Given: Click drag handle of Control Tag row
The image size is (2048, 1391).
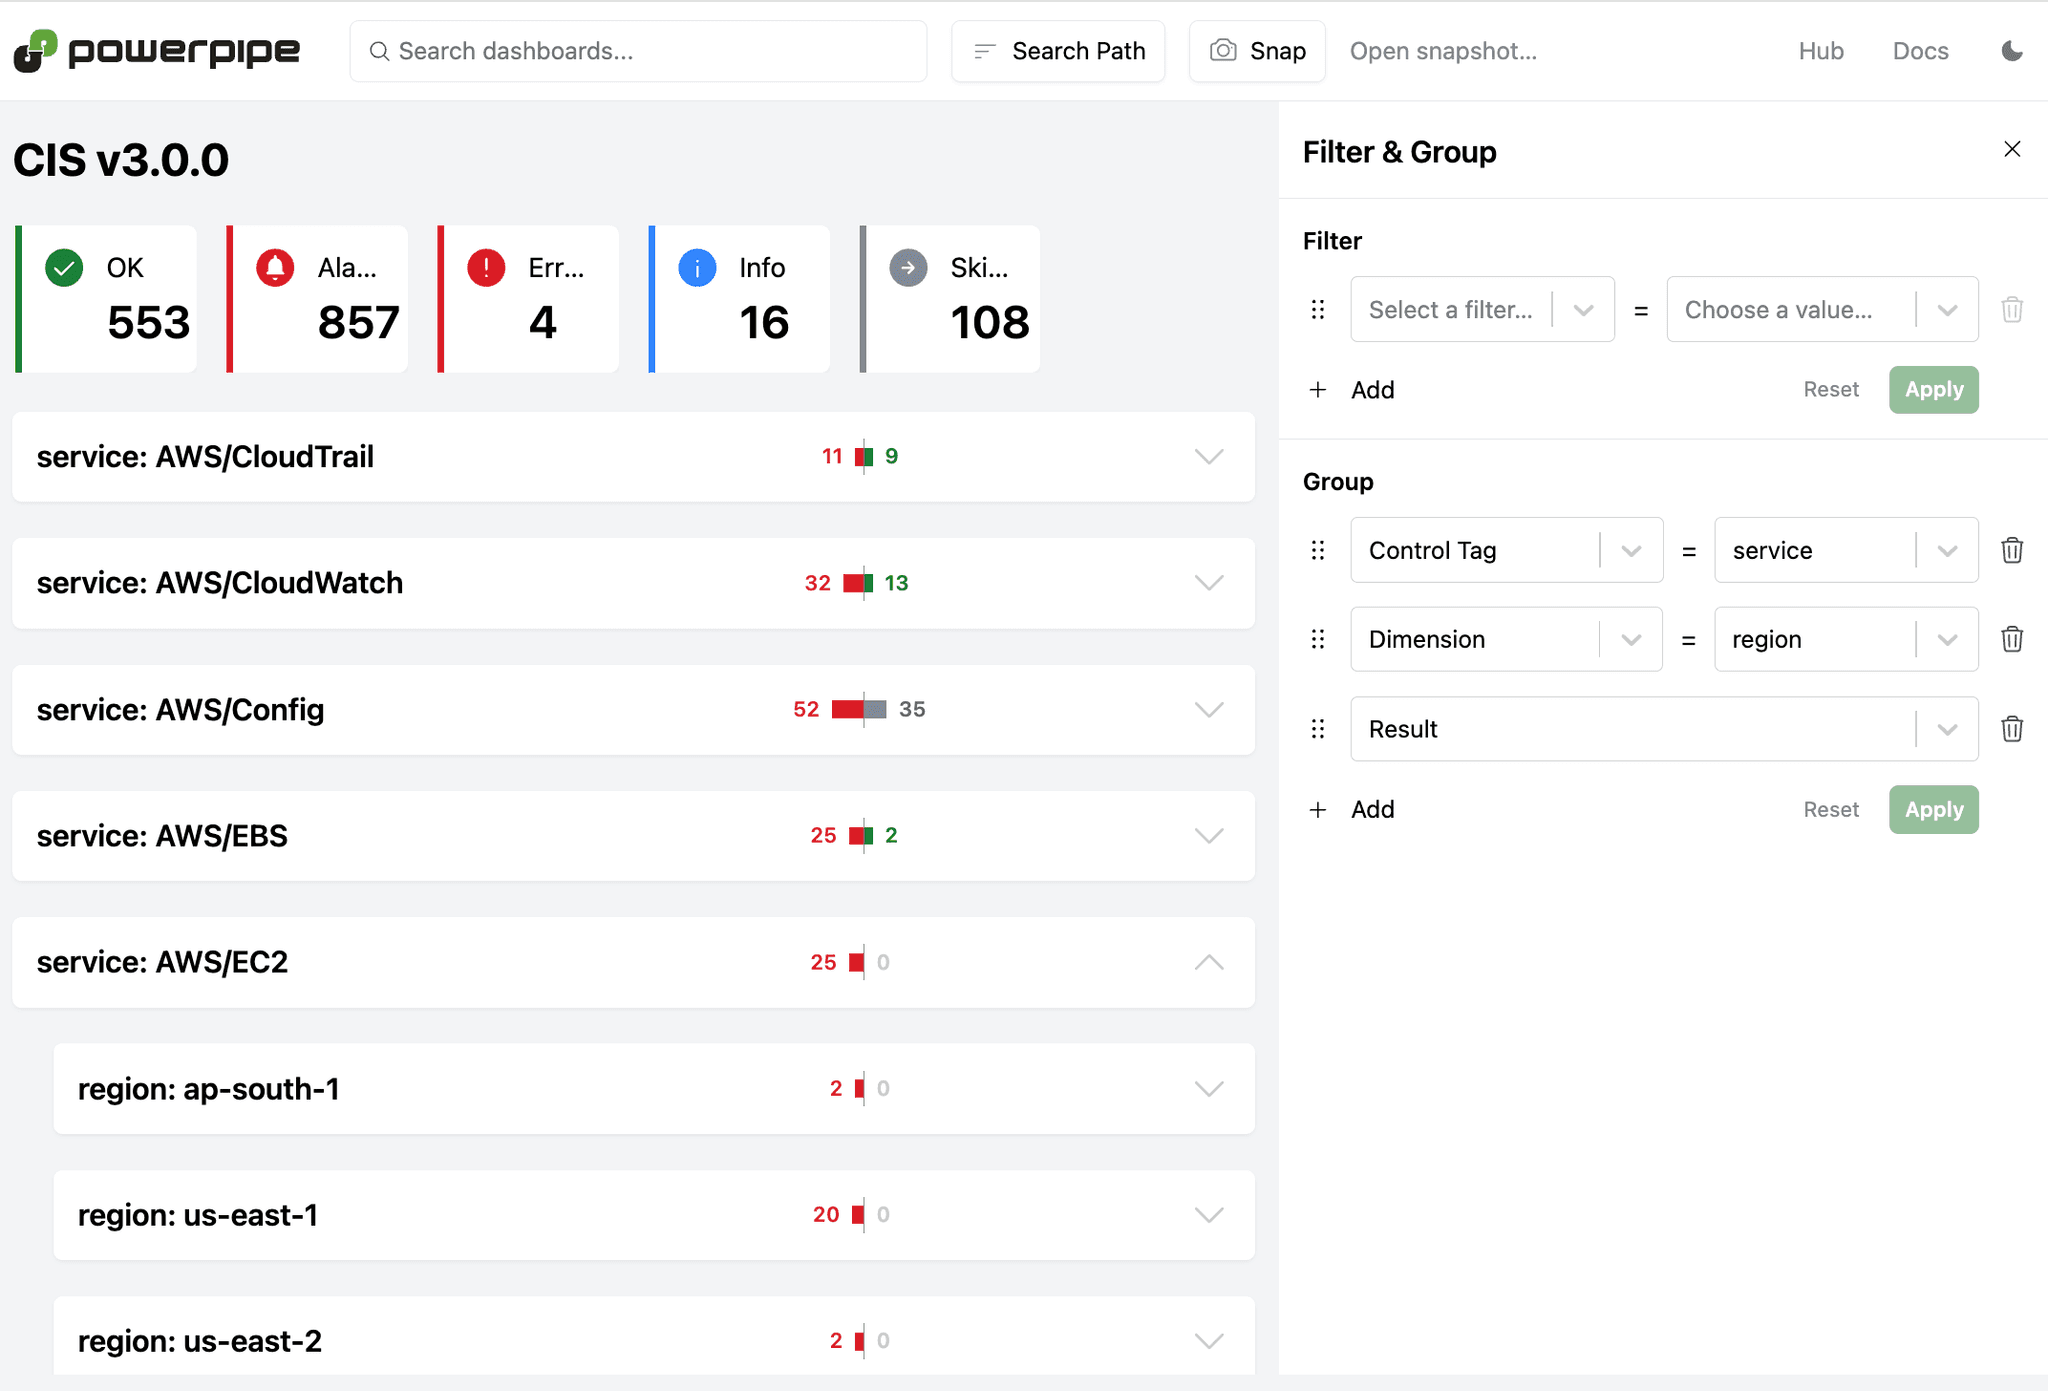Looking at the screenshot, I should click(x=1318, y=550).
